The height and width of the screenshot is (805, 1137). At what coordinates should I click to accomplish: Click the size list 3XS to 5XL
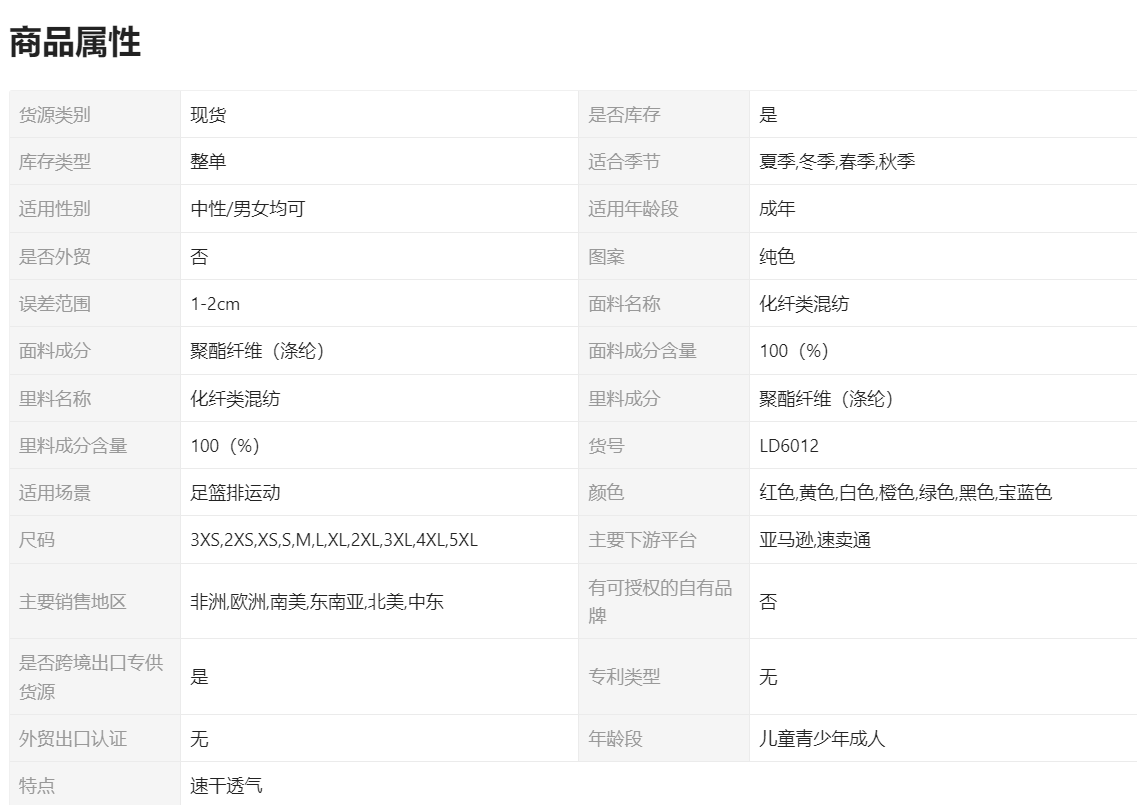tap(334, 540)
